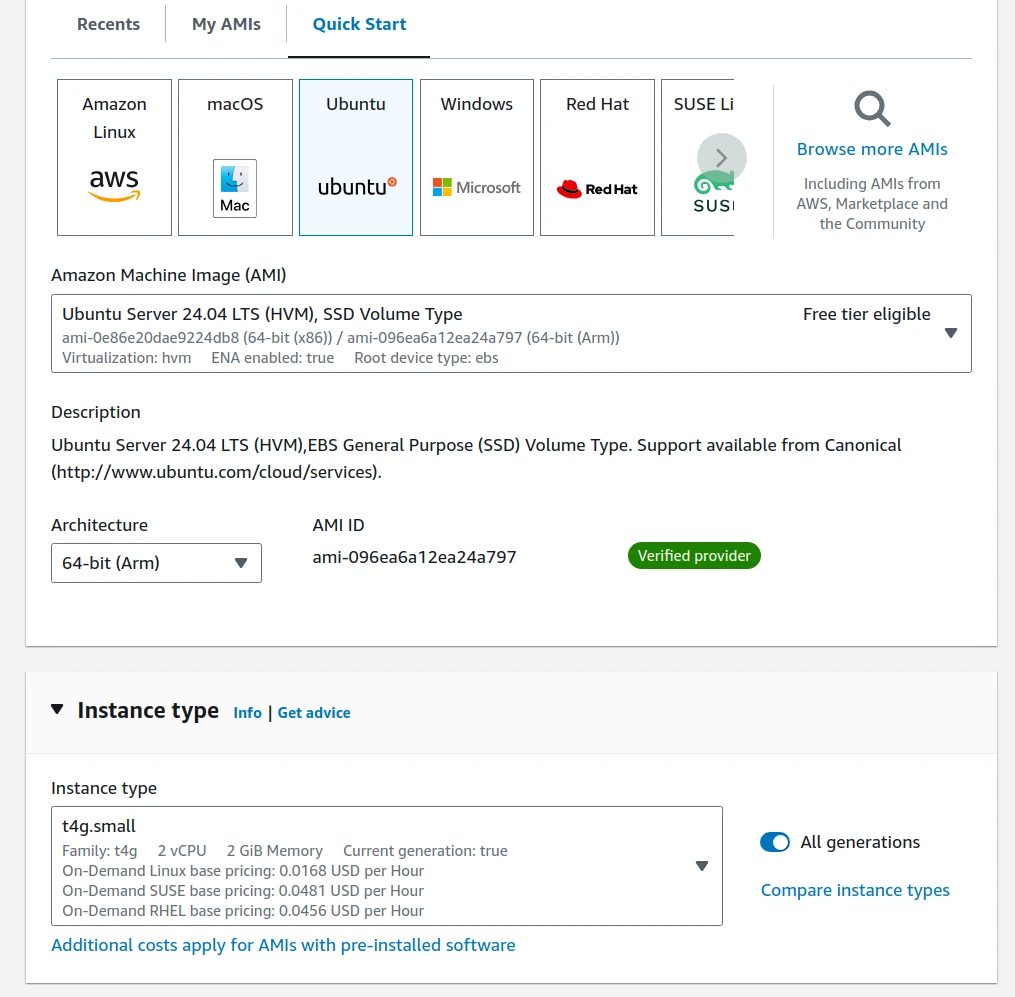This screenshot has width=1015, height=997.
Task: Click the Get advice link
Action: pyautogui.click(x=314, y=713)
